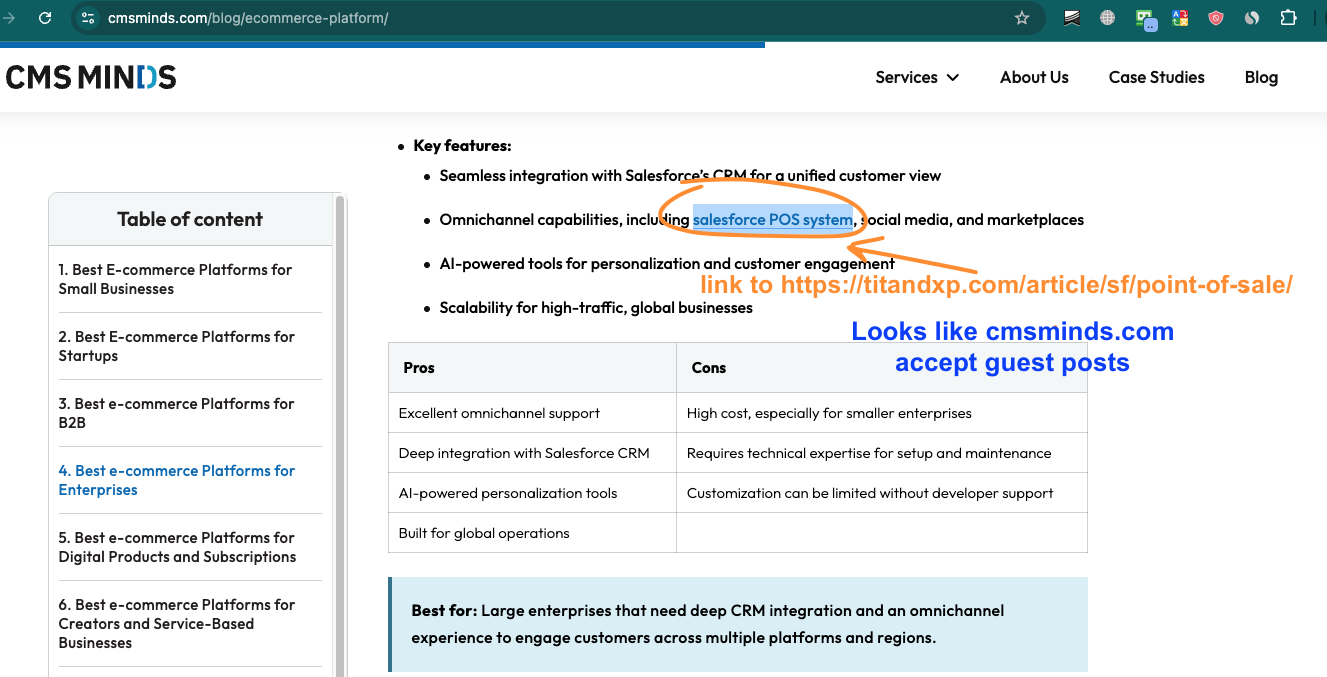The height and width of the screenshot is (677, 1327).
Task: Open the browser Extensions puzzle icon
Action: [1288, 18]
